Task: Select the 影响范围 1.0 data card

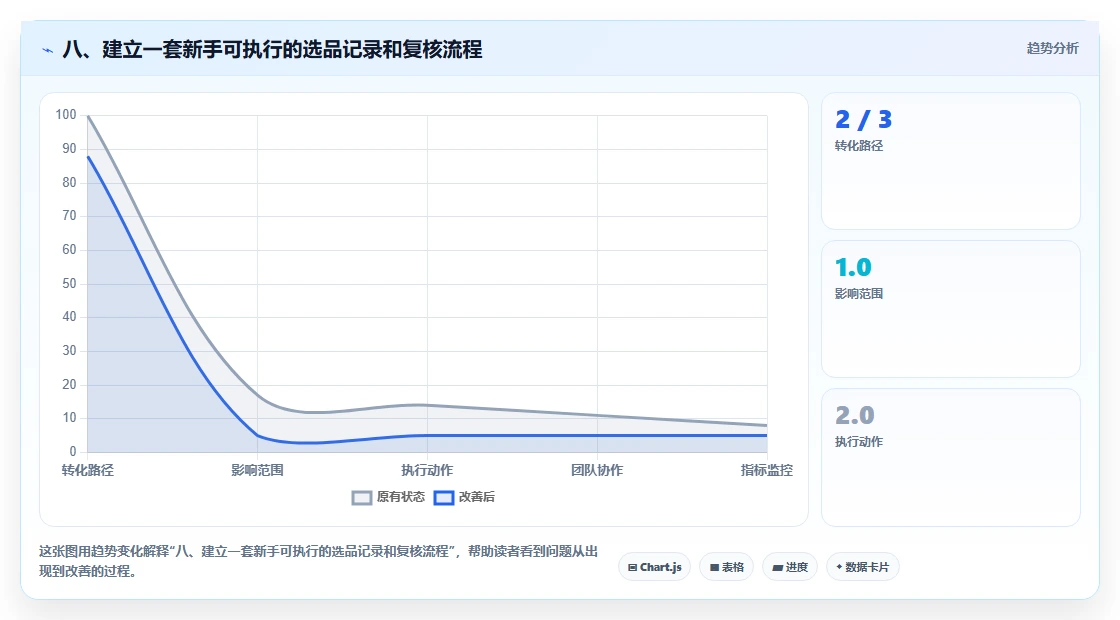Action: tap(951, 309)
